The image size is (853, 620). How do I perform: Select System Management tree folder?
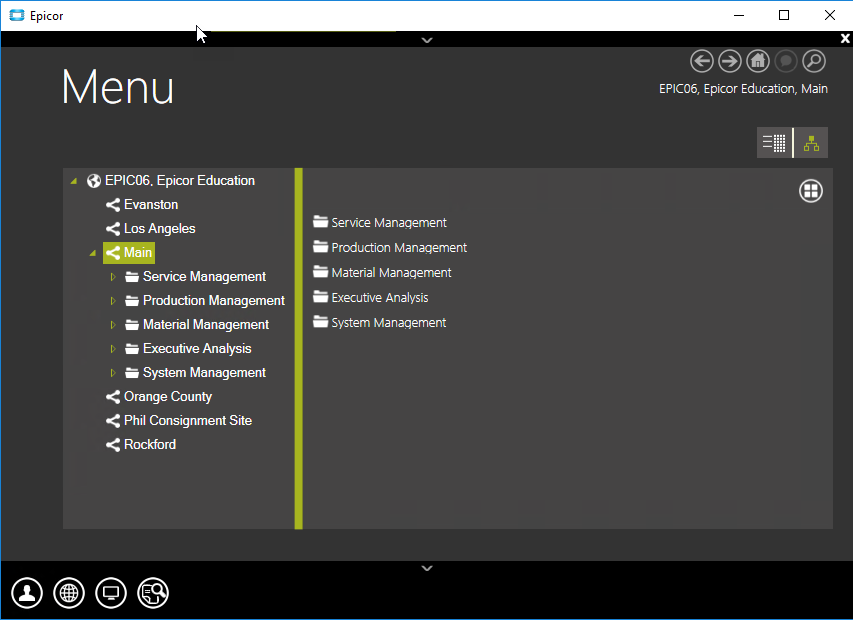195,373
